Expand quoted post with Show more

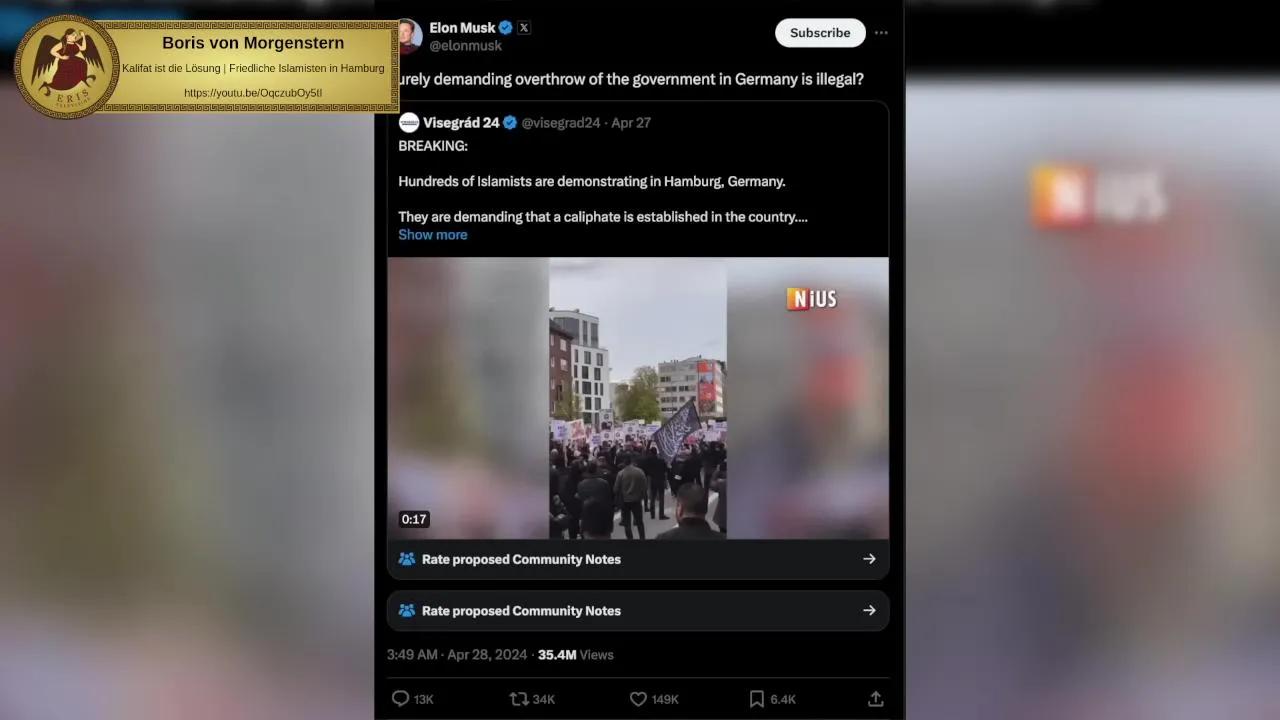[433, 235]
